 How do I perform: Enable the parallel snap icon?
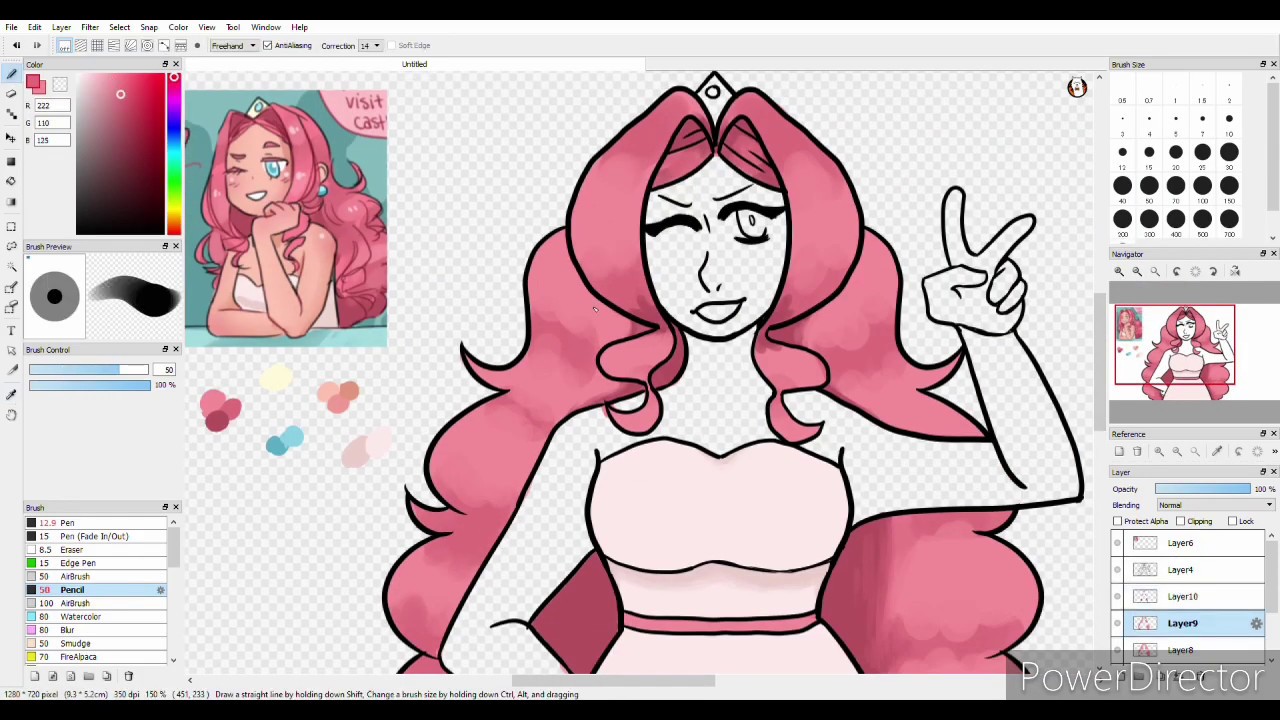[x=81, y=45]
